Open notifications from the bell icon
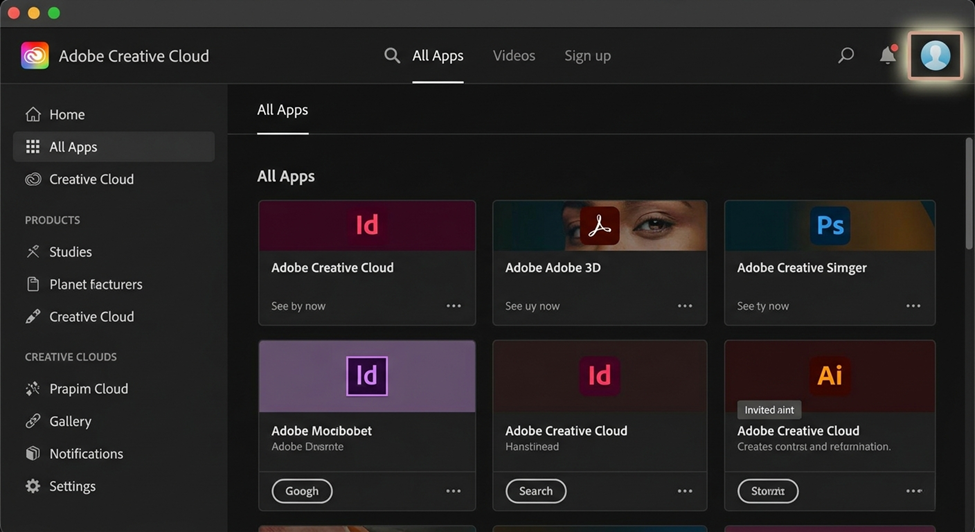This screenshot has width=975, height=532. [x=888, y=55]
